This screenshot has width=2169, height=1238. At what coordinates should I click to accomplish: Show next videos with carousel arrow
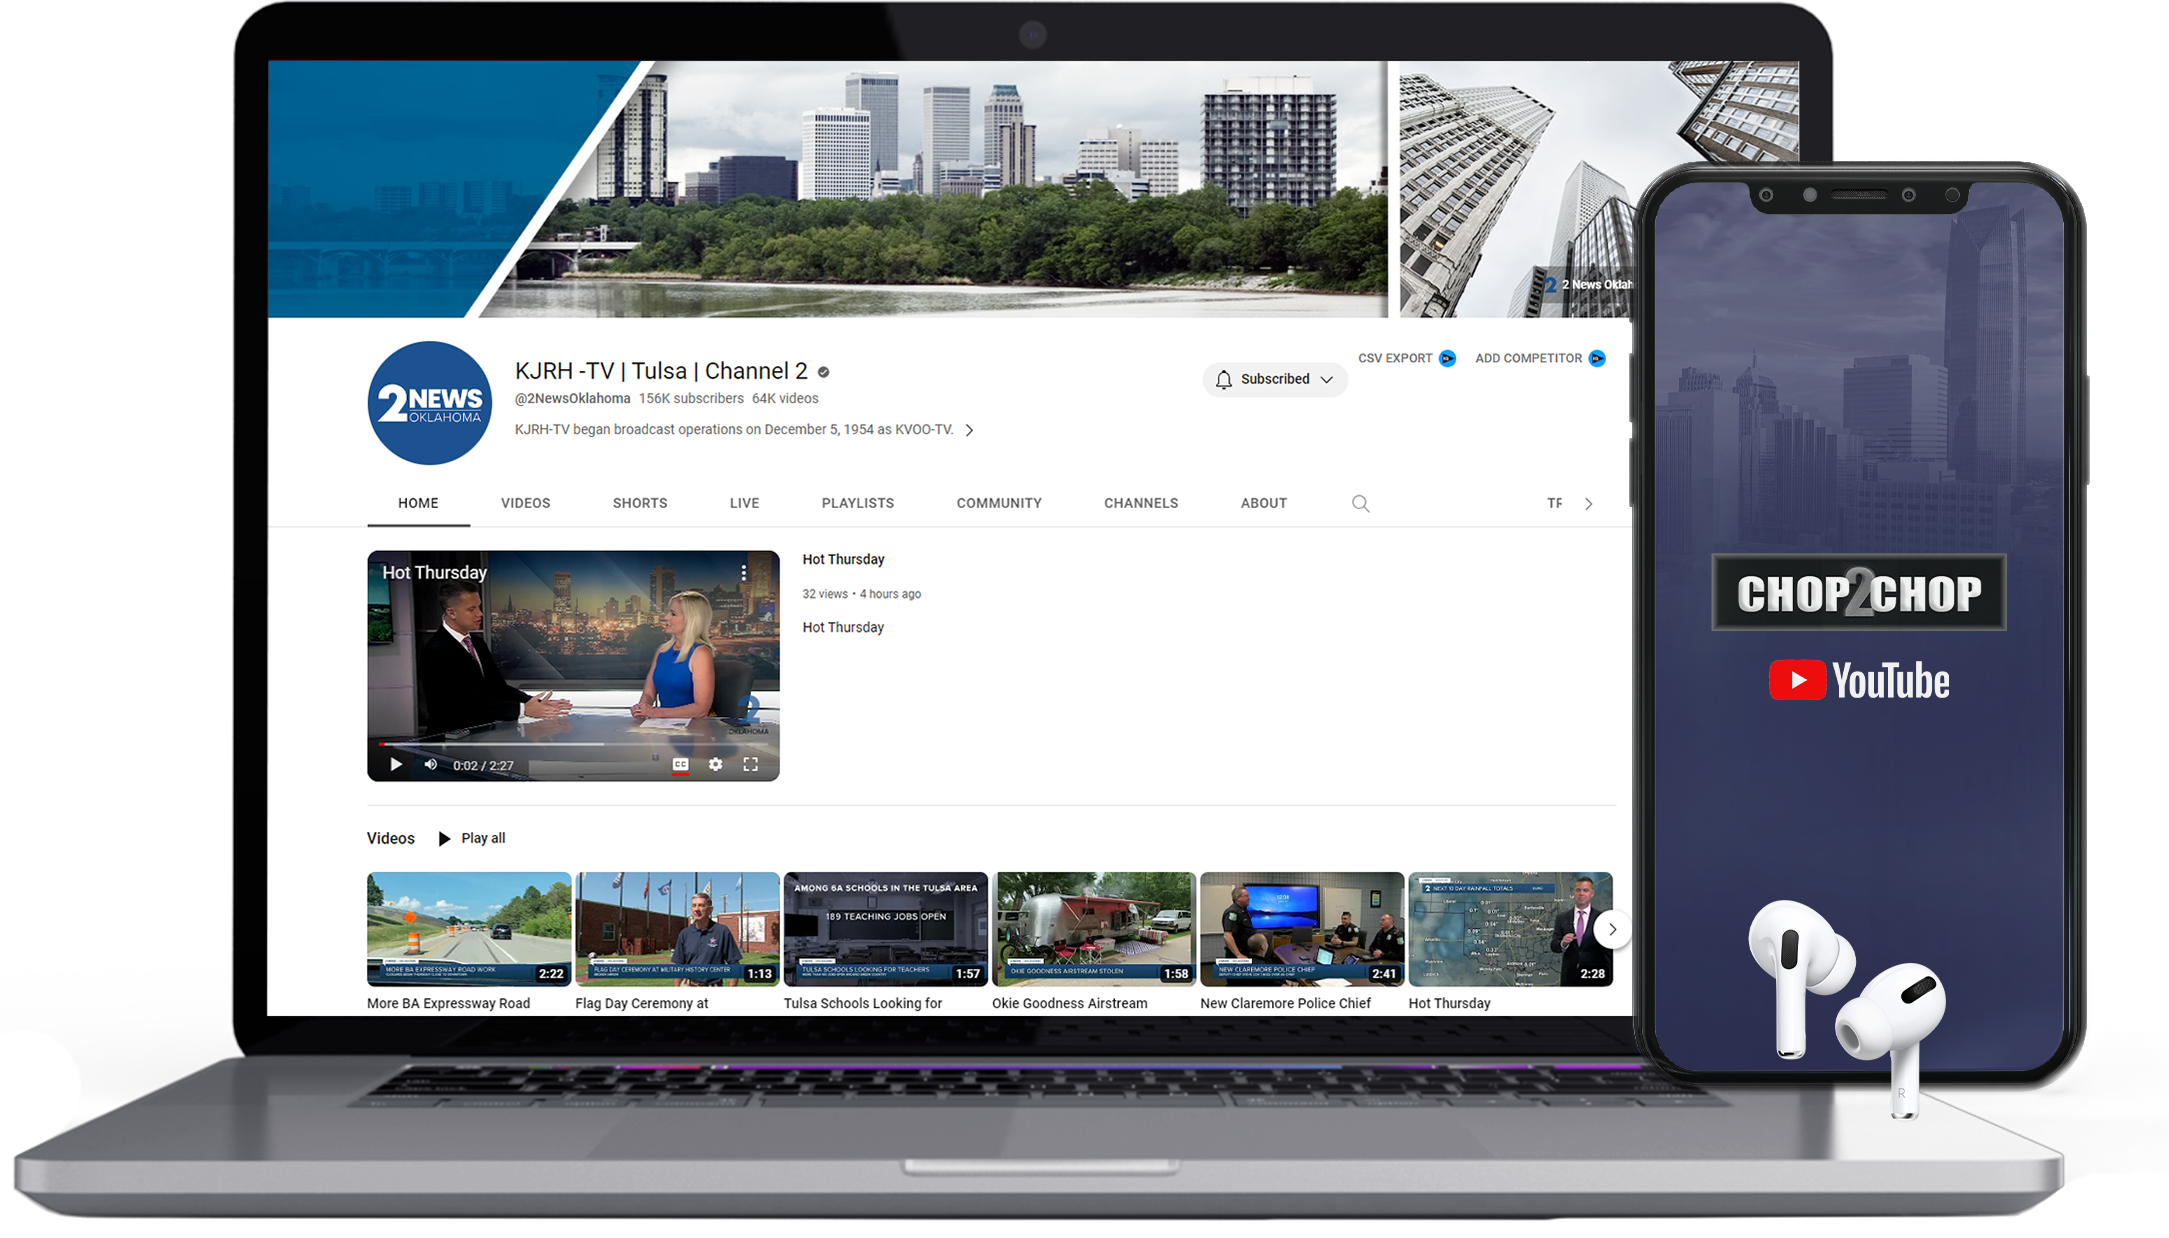[x=1612, y=930]
